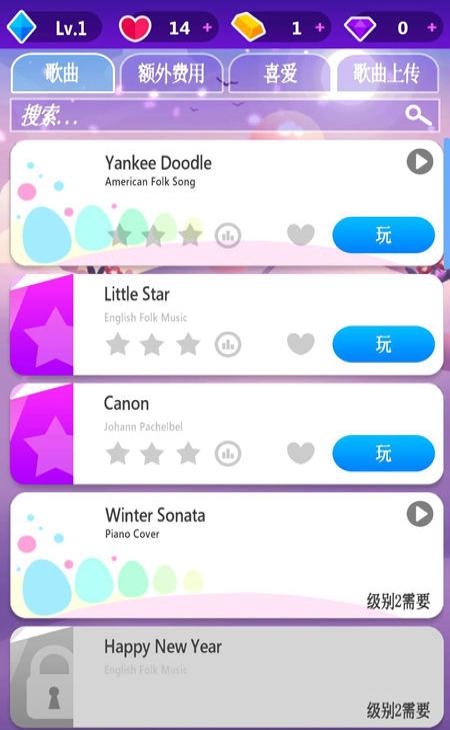Tap the blue diamond level icon
450x730 pixels.
coord(21,27)
